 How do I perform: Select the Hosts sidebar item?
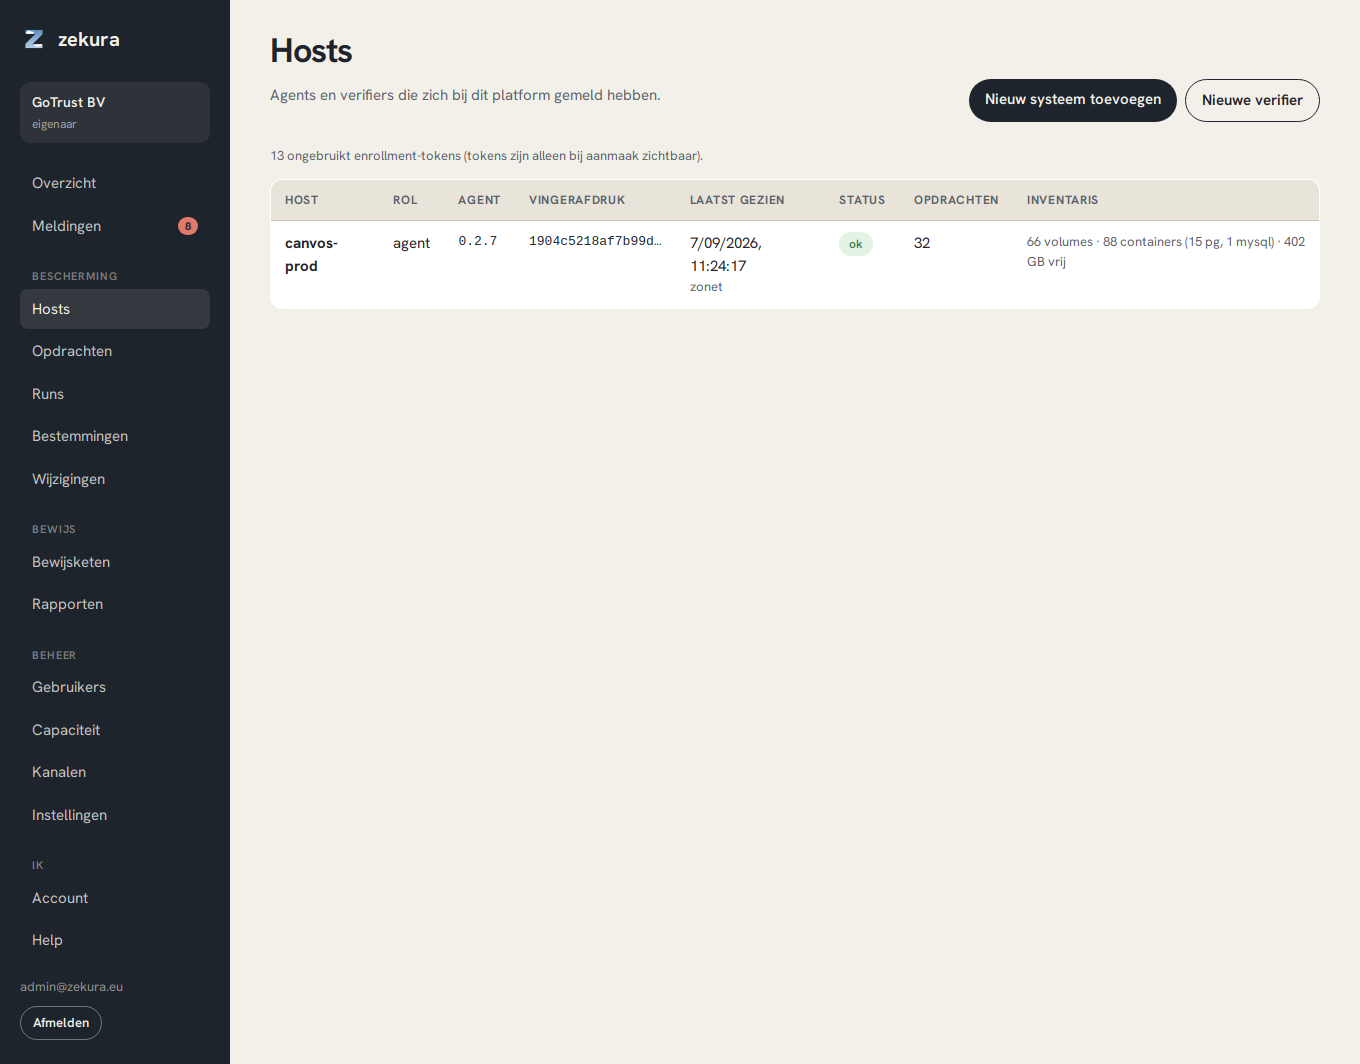(x=115, y=309)
